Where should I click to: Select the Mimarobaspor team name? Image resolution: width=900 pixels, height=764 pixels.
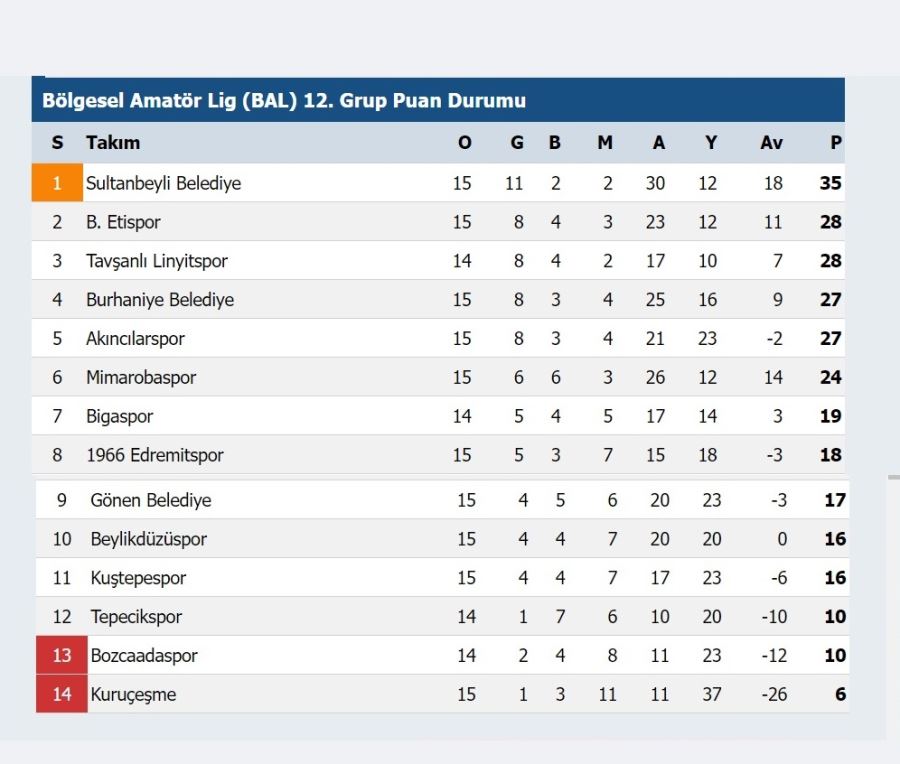pos(141,377)
